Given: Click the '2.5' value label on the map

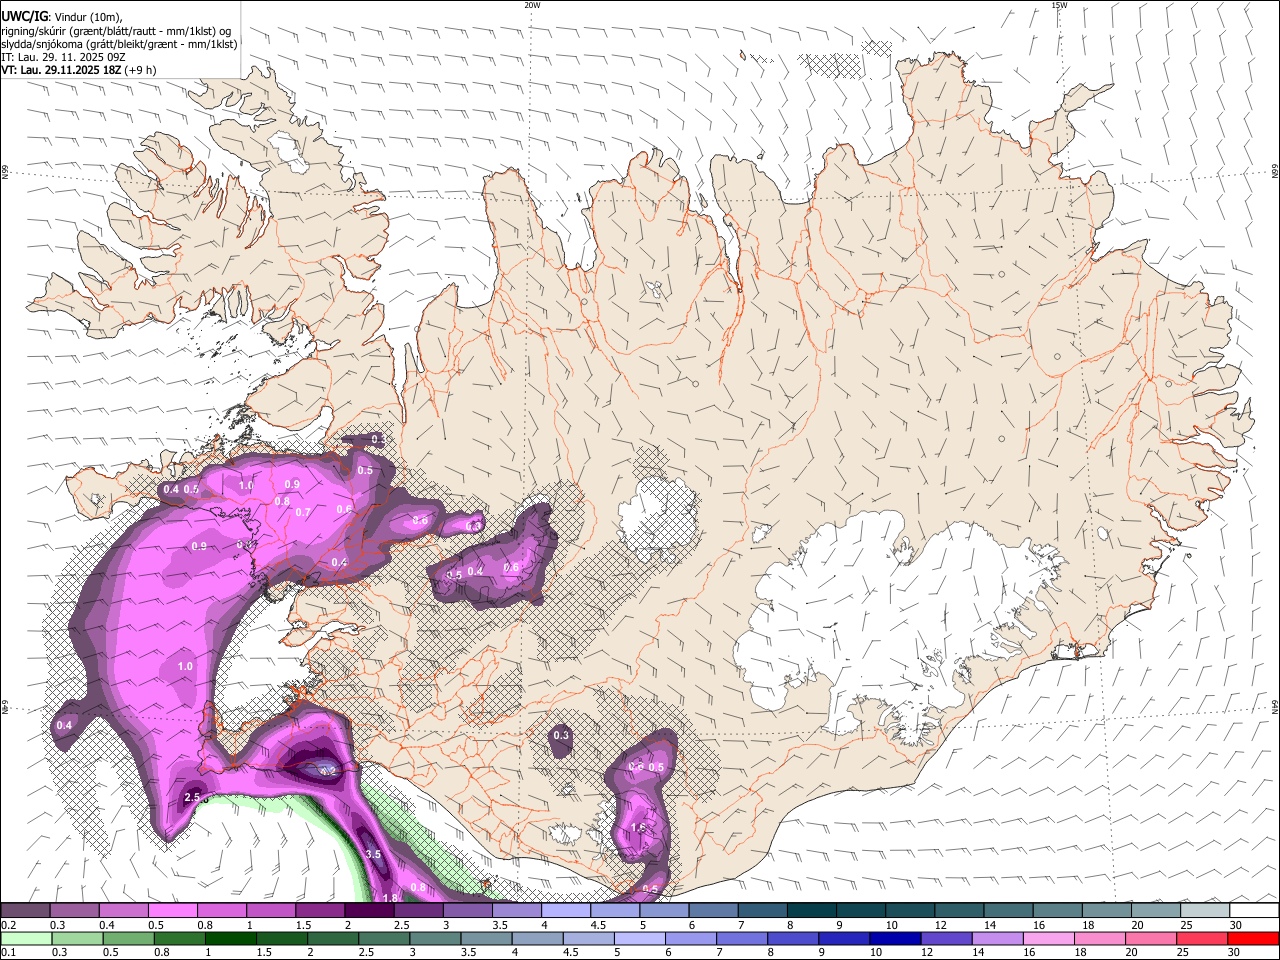Looking at the screenshot, I should coord(194,797).
